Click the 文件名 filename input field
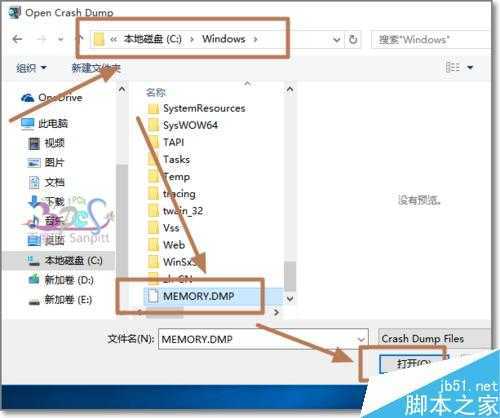Image resolution: width=500 pixels, height=418 pixels. (257, 339)
